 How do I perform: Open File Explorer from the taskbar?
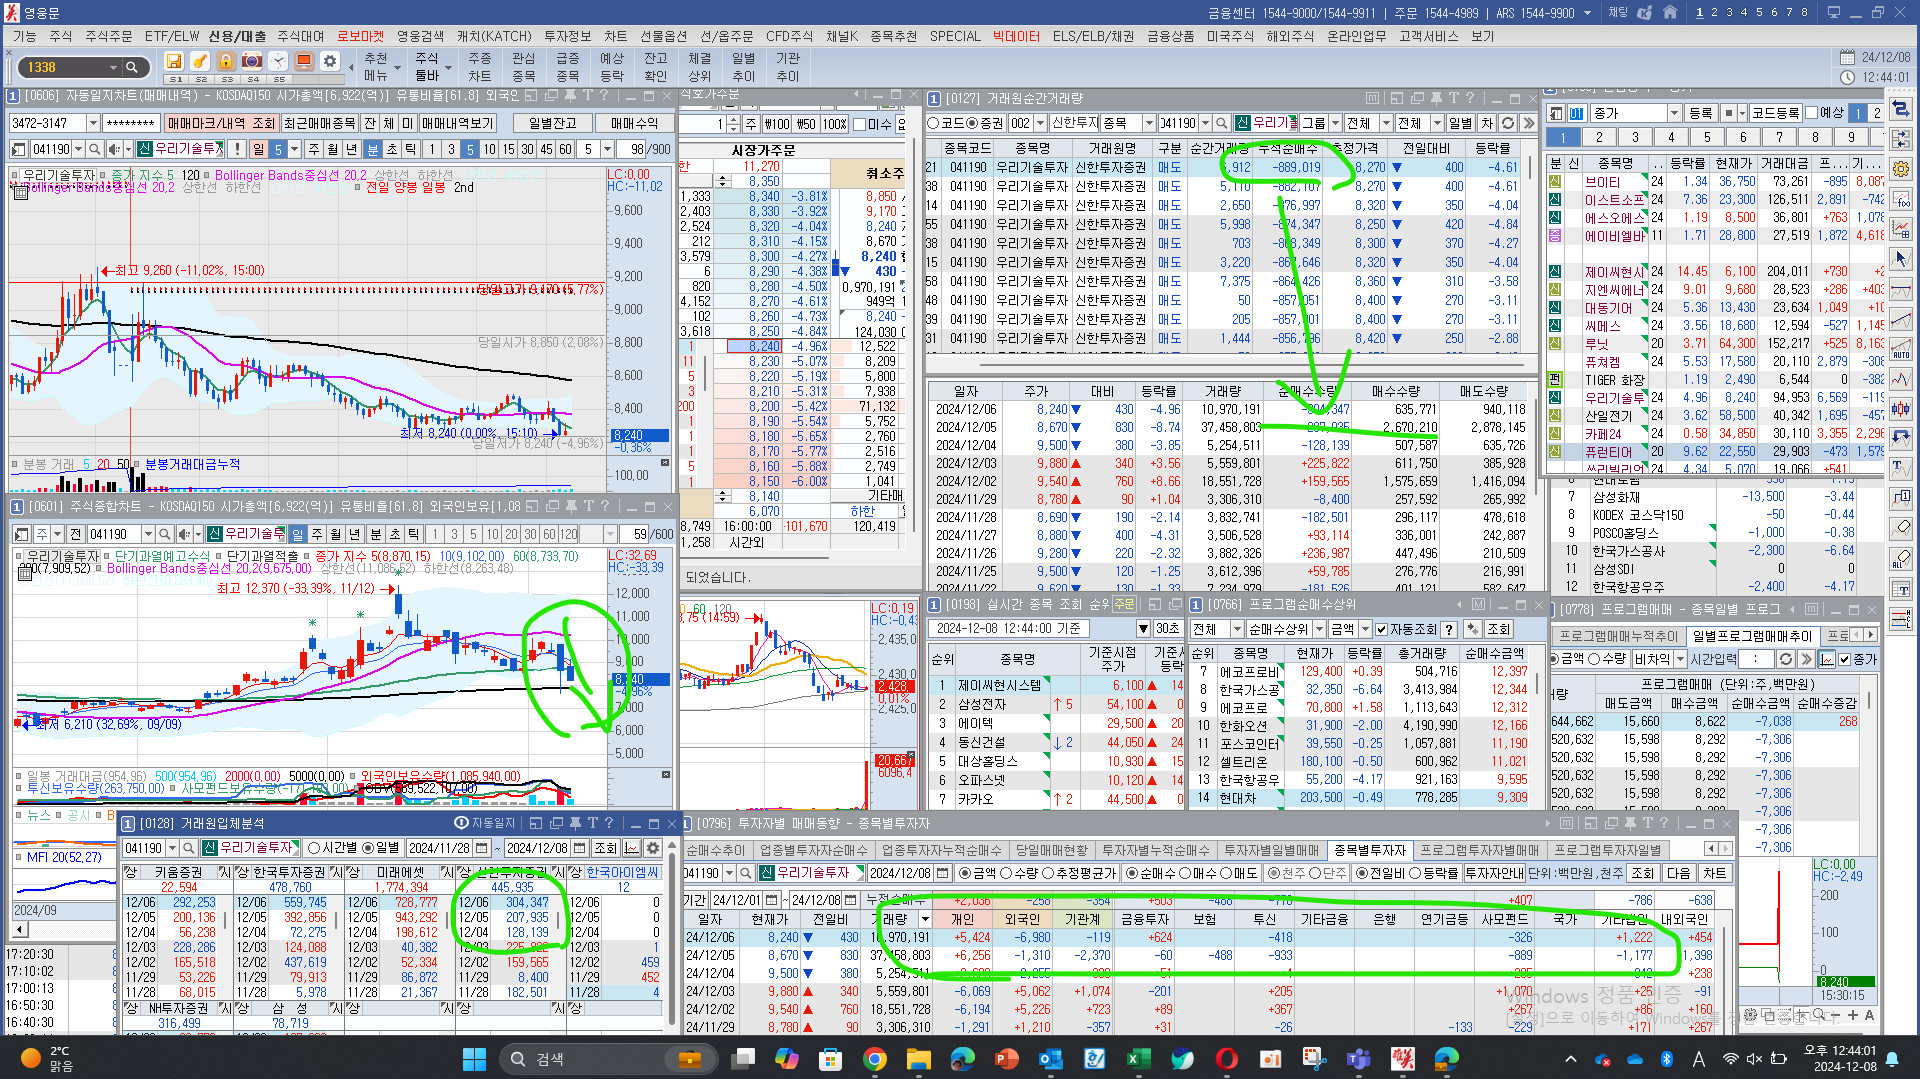coord(919,1059)
